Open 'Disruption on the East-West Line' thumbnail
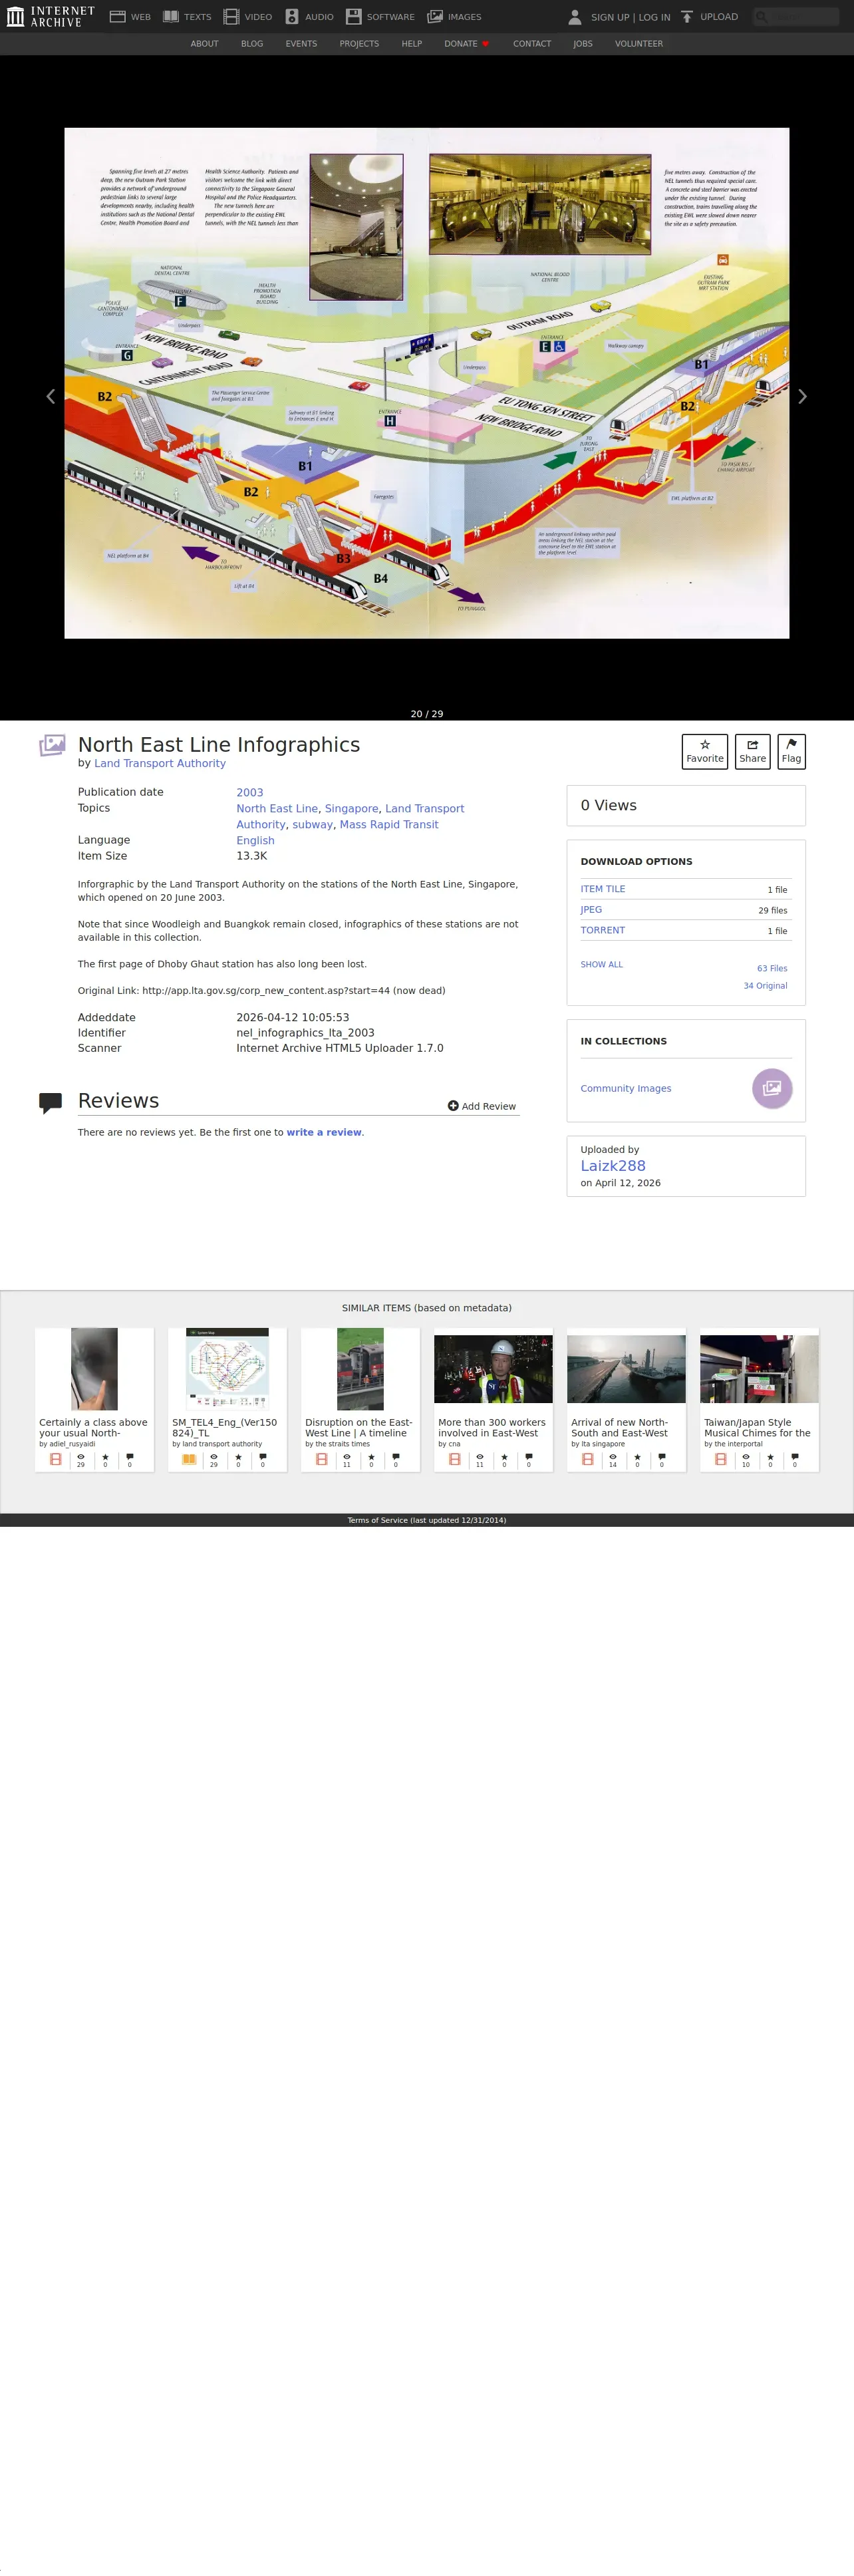 tap(361, 1369)
